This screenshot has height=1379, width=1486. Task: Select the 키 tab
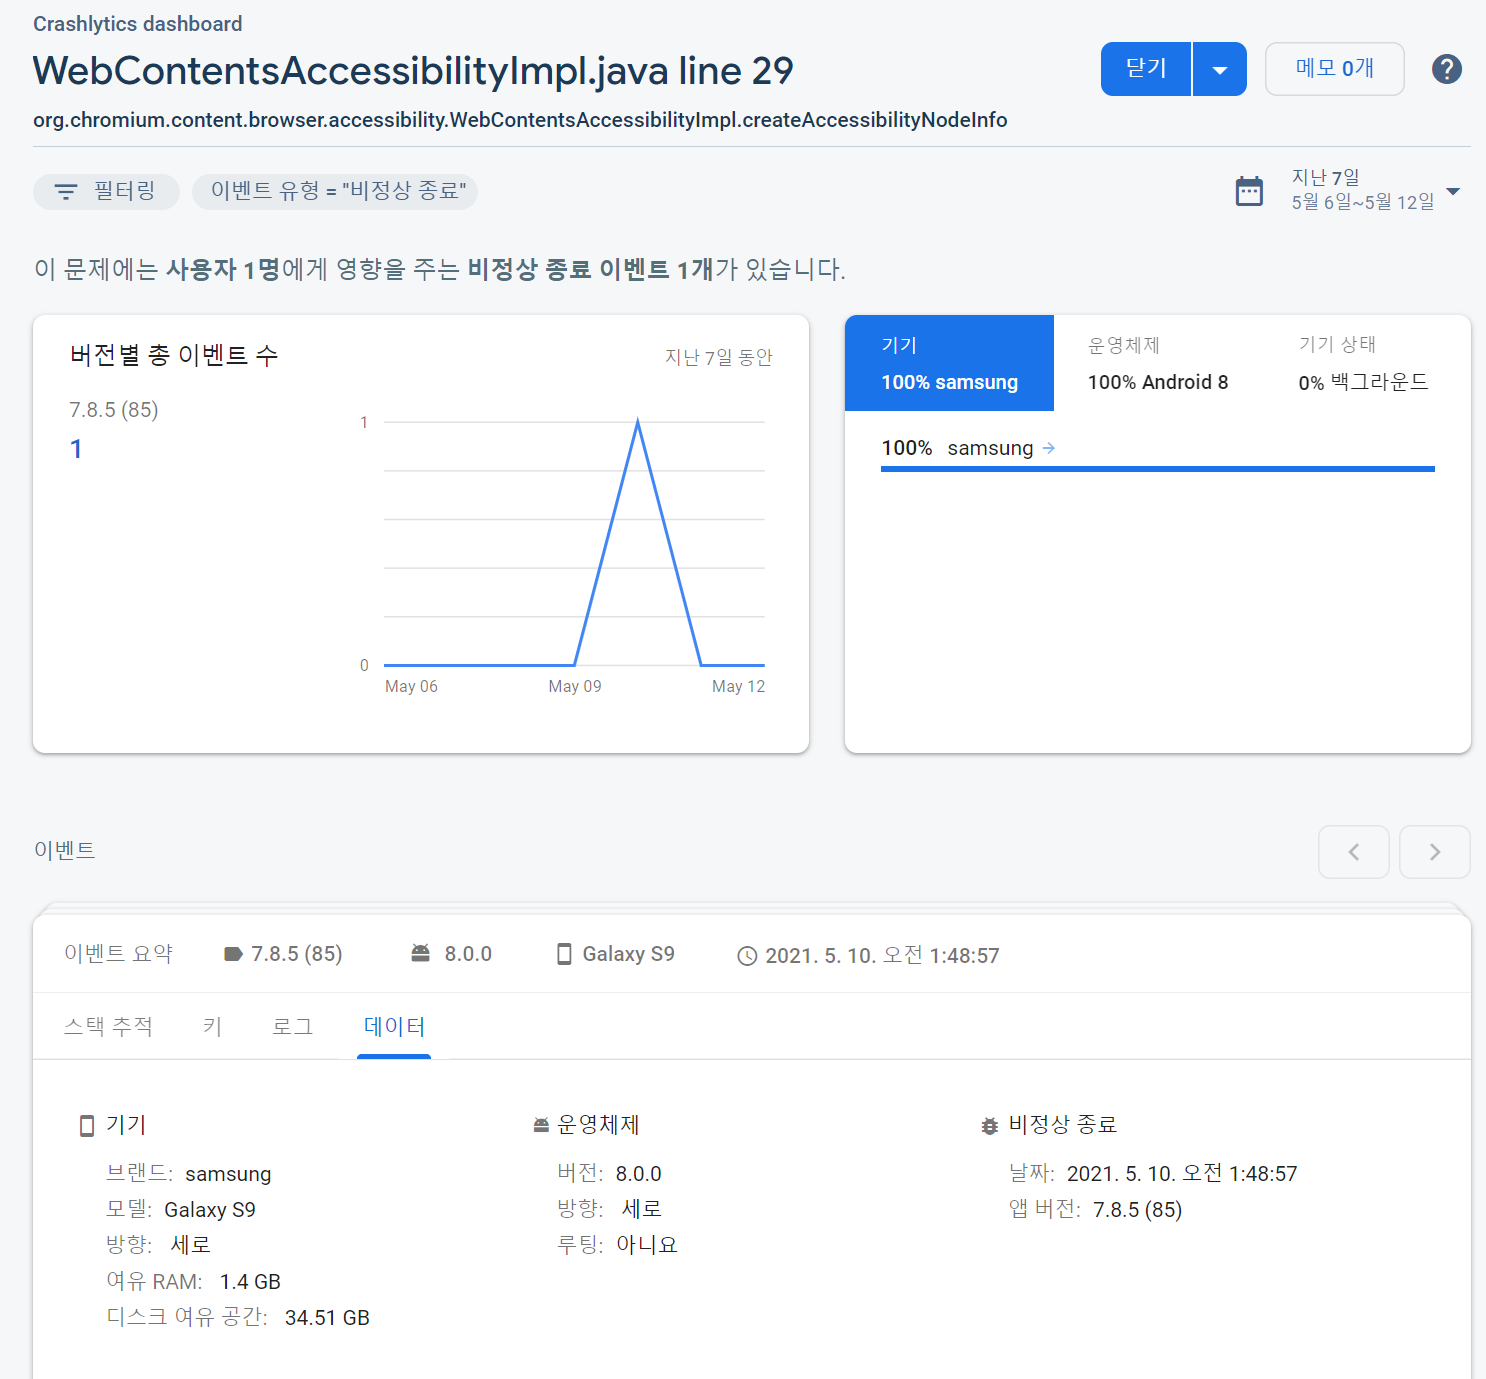coord(212,1026)
